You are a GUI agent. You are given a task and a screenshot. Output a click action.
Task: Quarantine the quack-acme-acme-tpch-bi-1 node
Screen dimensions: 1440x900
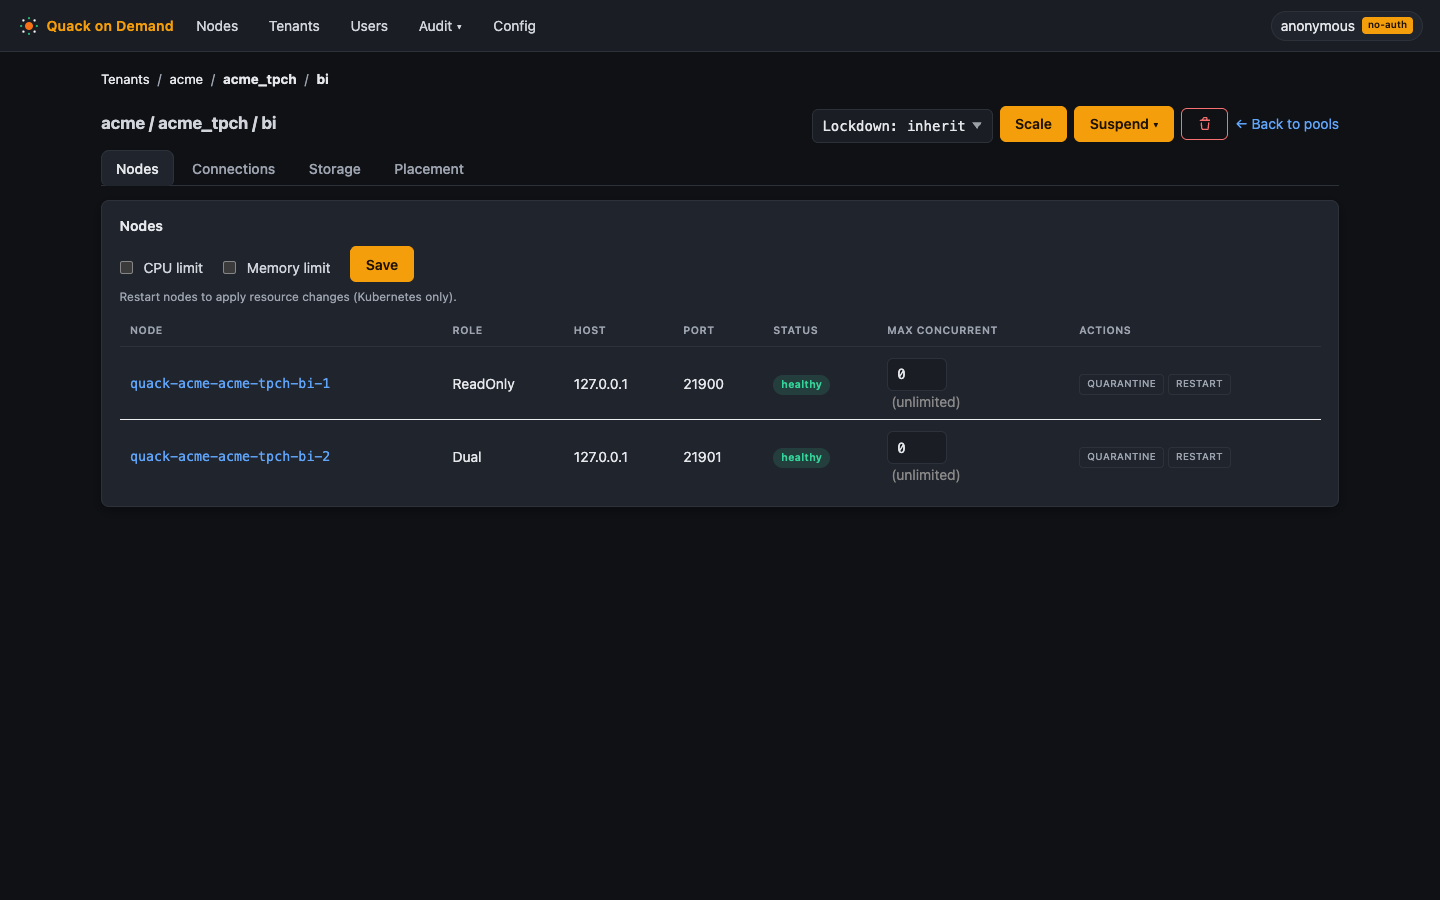pyautogui.click(x=1121, y=384)
